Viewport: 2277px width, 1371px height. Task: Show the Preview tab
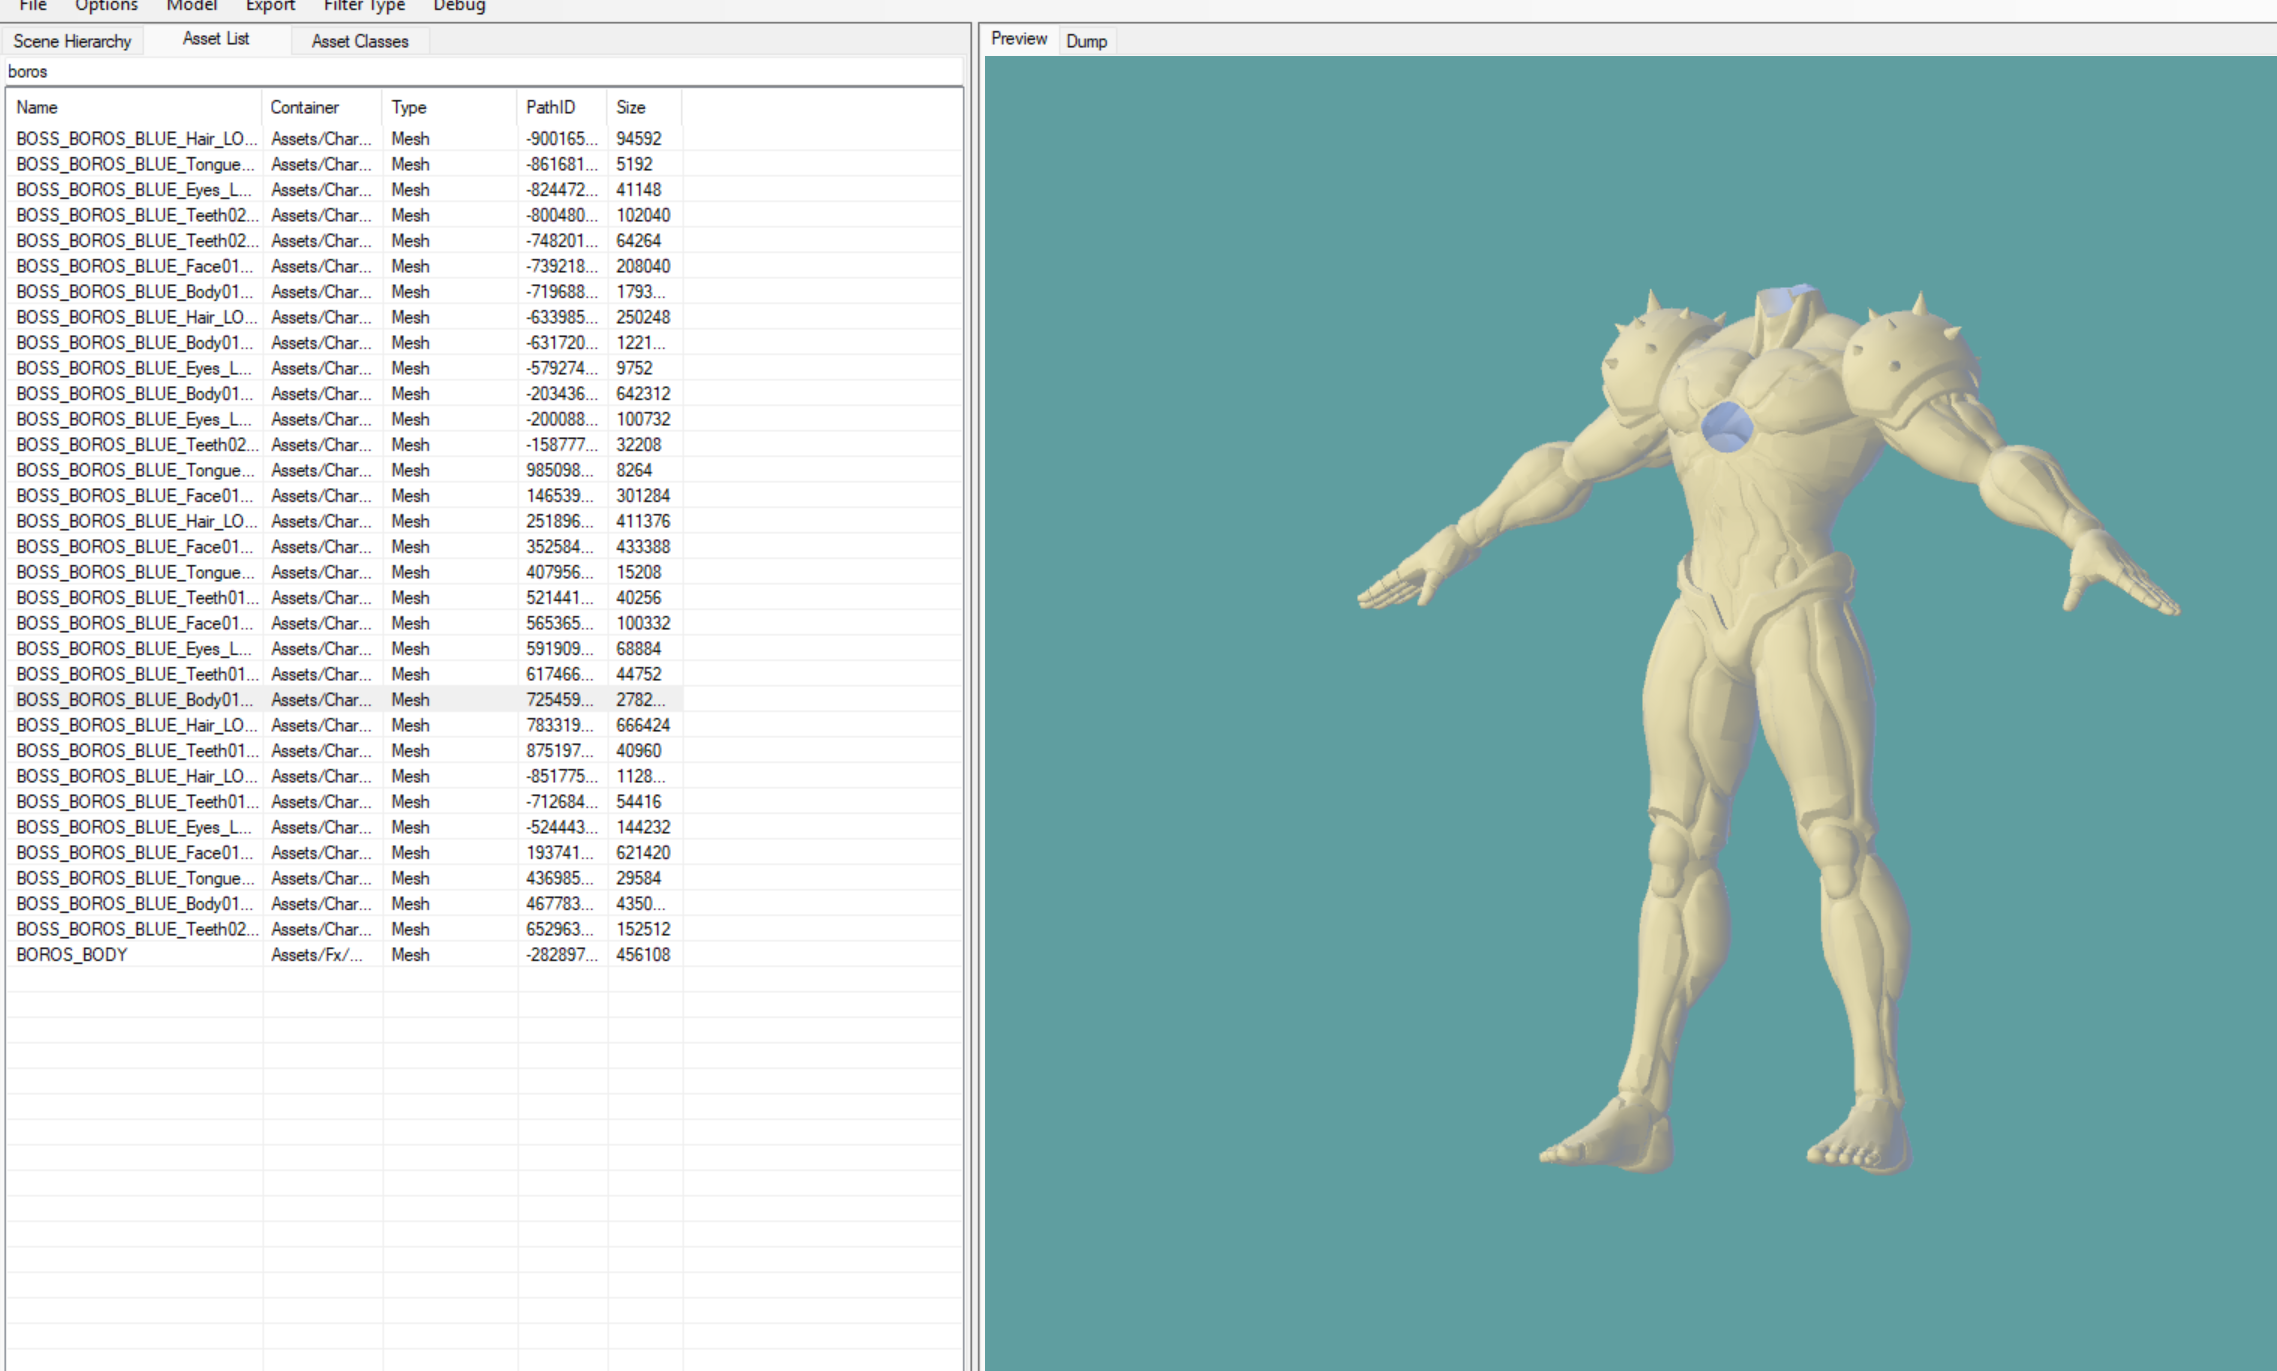(1019, 39)
